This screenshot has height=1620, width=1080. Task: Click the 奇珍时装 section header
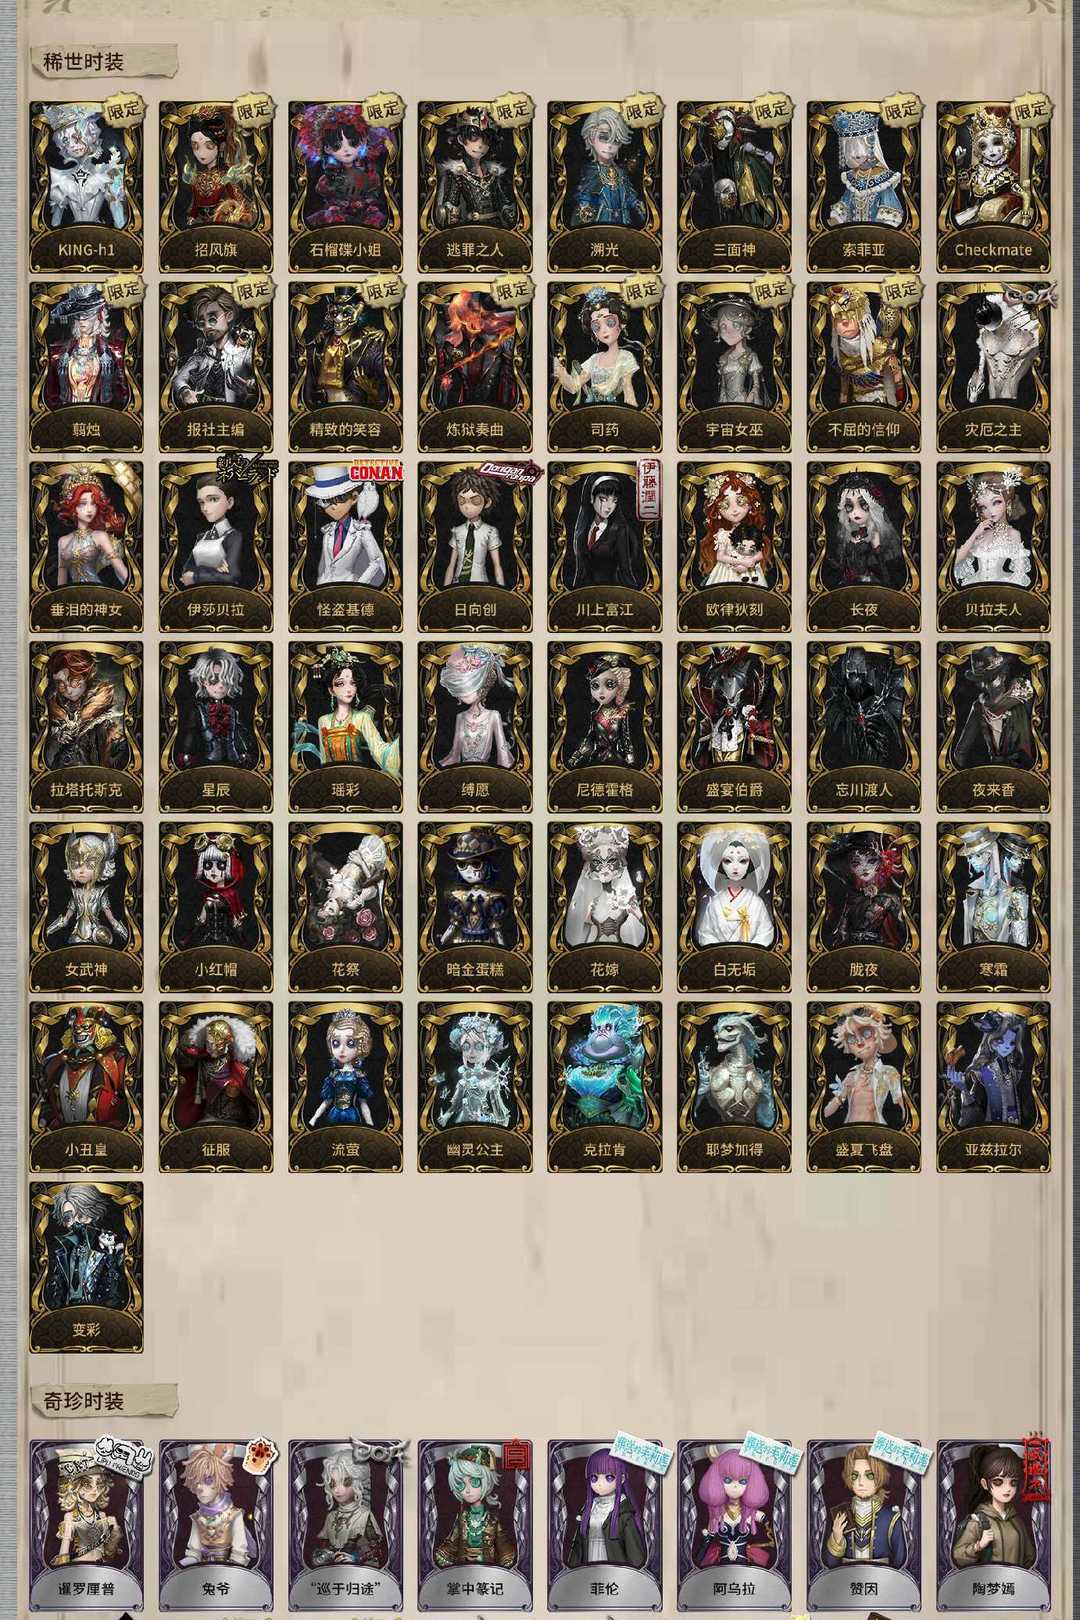84,1401
